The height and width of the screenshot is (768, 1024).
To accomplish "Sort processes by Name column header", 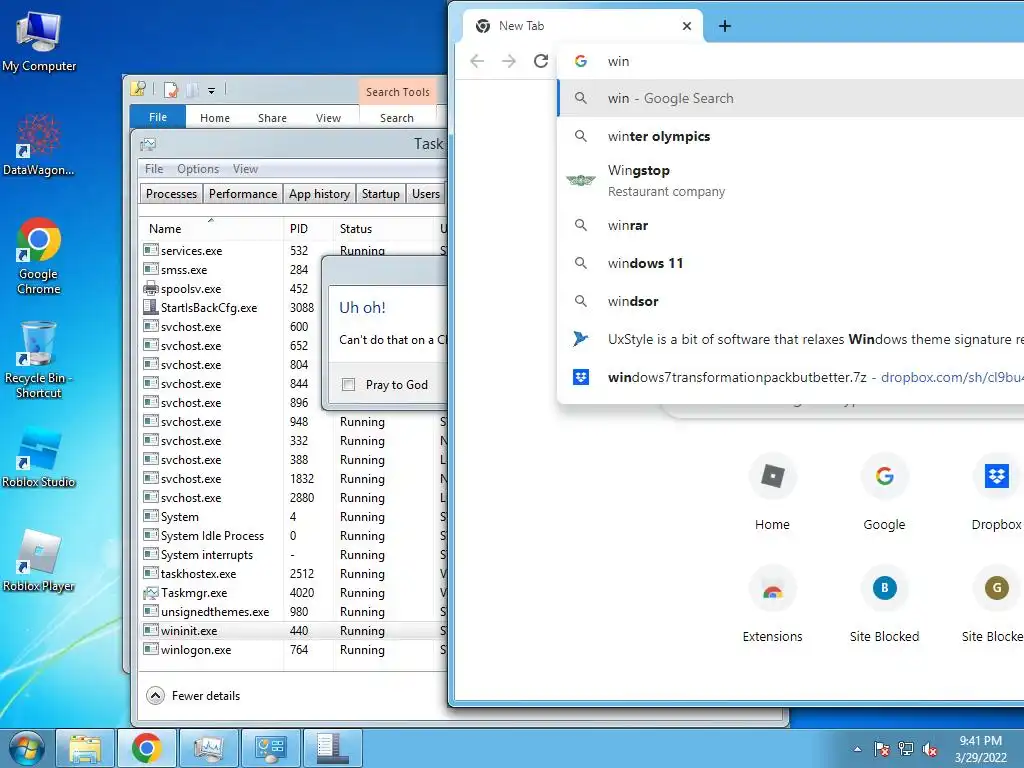I will [211, 229].
